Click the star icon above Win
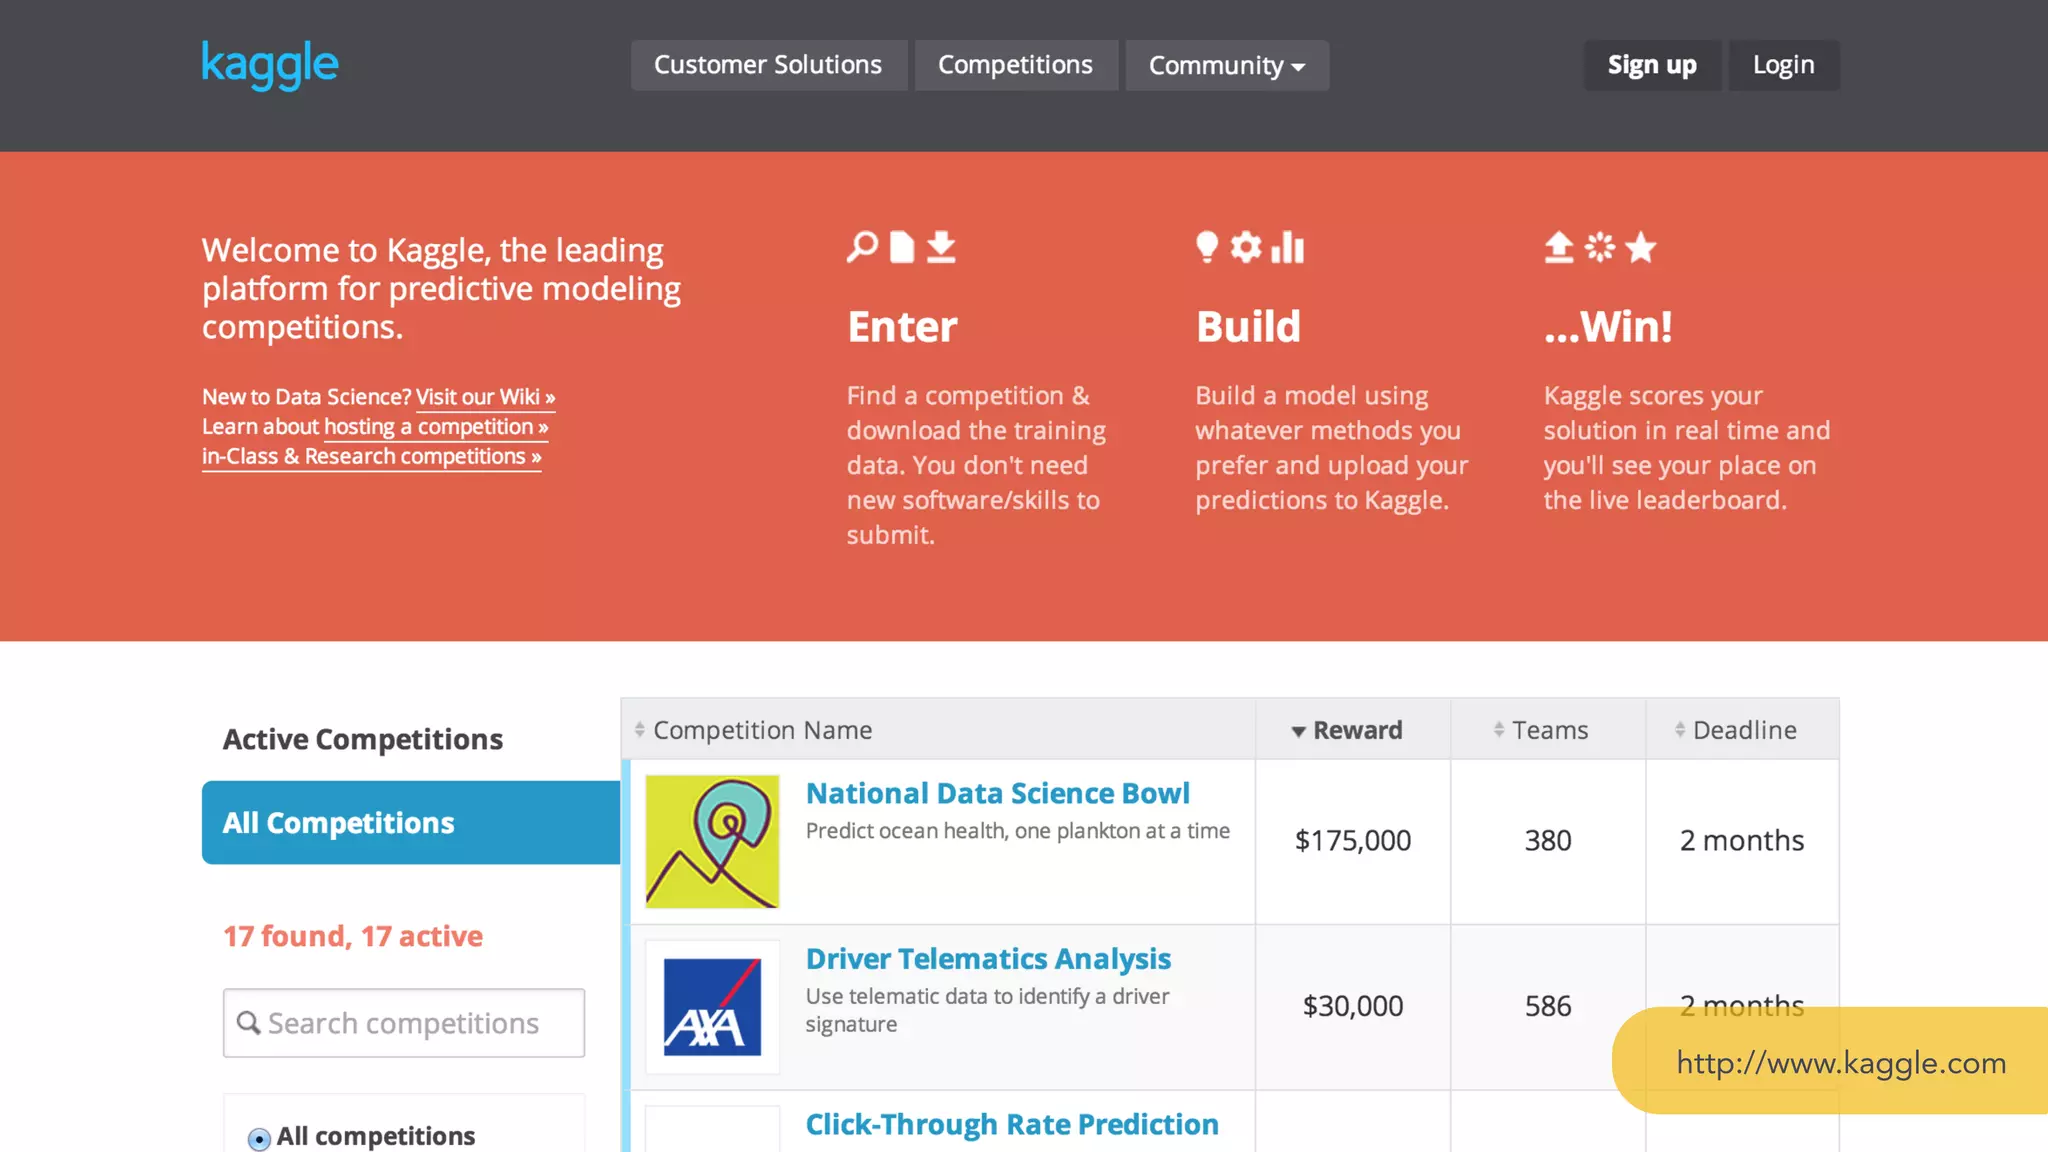 (x=1641, y=246)
